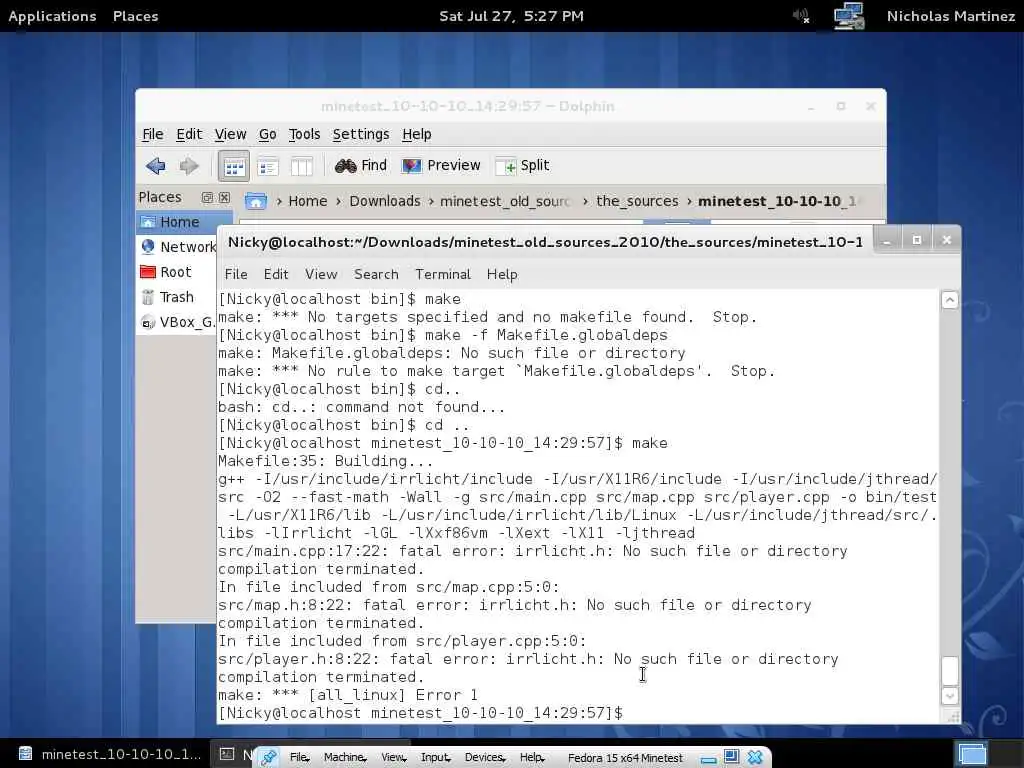
Task: Open terminal Search menu
Action: (x=376, y=274)
